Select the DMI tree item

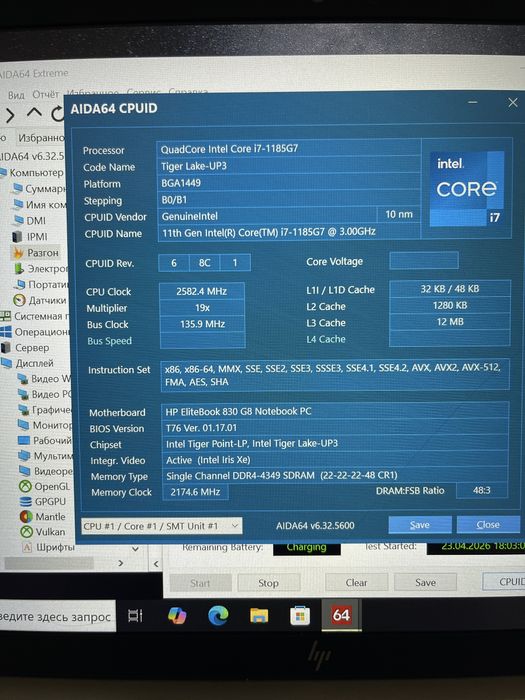[x=36, y=221]
